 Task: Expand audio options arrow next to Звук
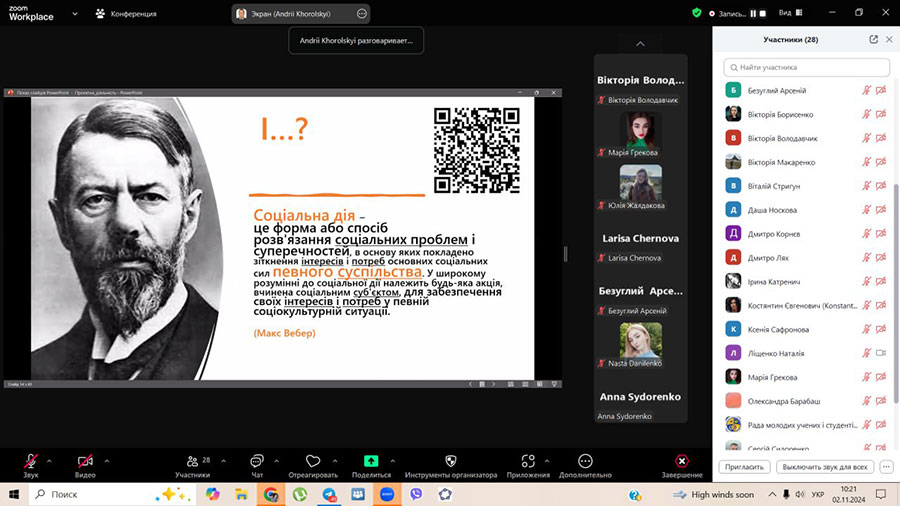(x=49, y=460)
